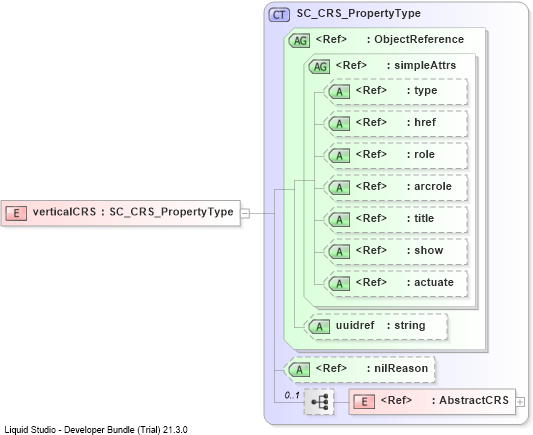Click AG icon beside ObjectReference
Viewport: 533px width, 435px height.
(x=299, y=41)
